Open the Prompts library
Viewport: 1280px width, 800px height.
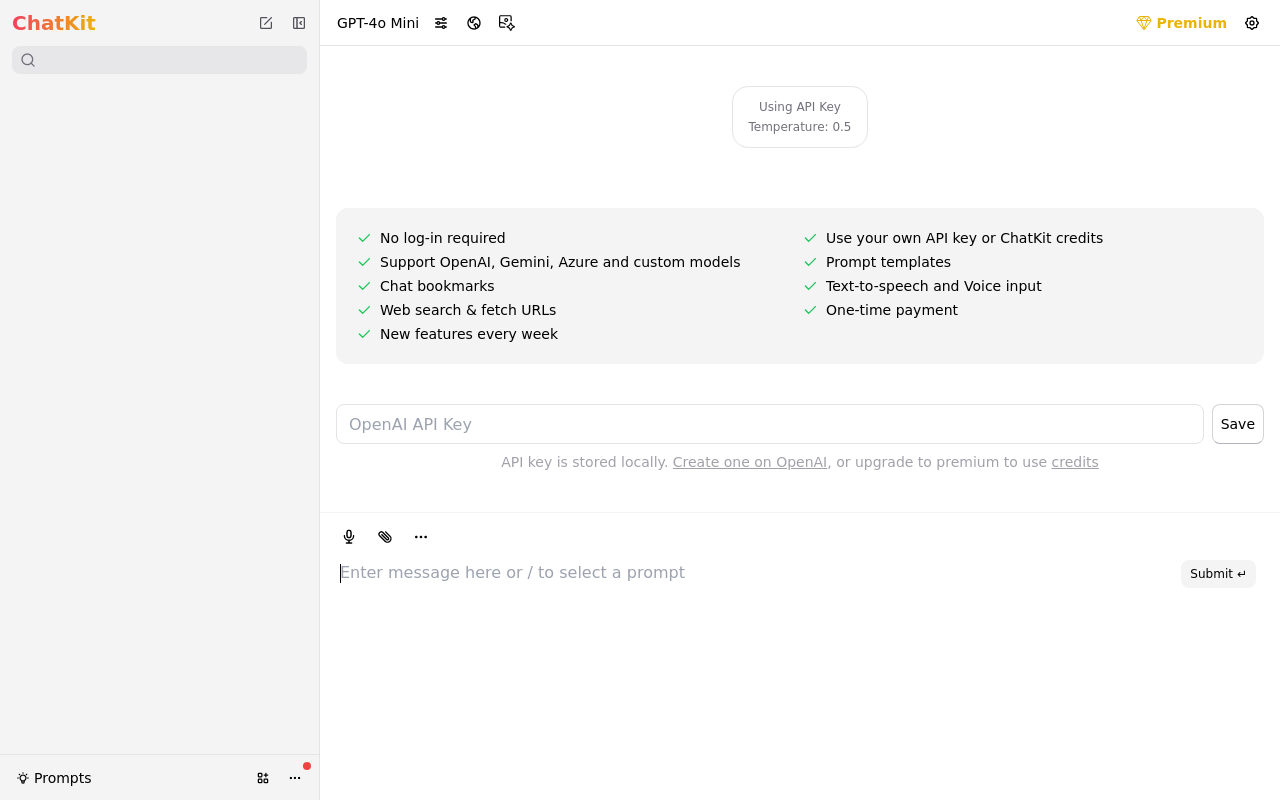54,778
